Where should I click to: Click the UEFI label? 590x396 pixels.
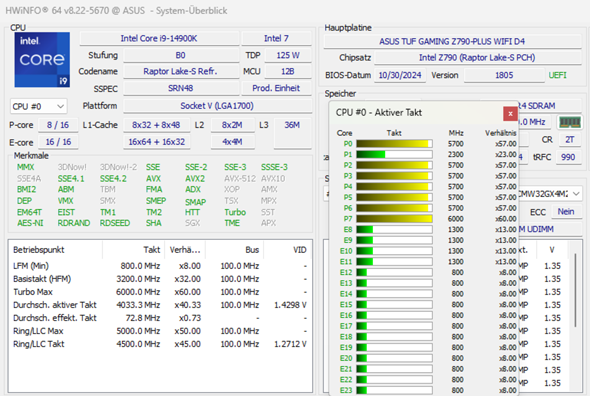click(x=558, y=75)
